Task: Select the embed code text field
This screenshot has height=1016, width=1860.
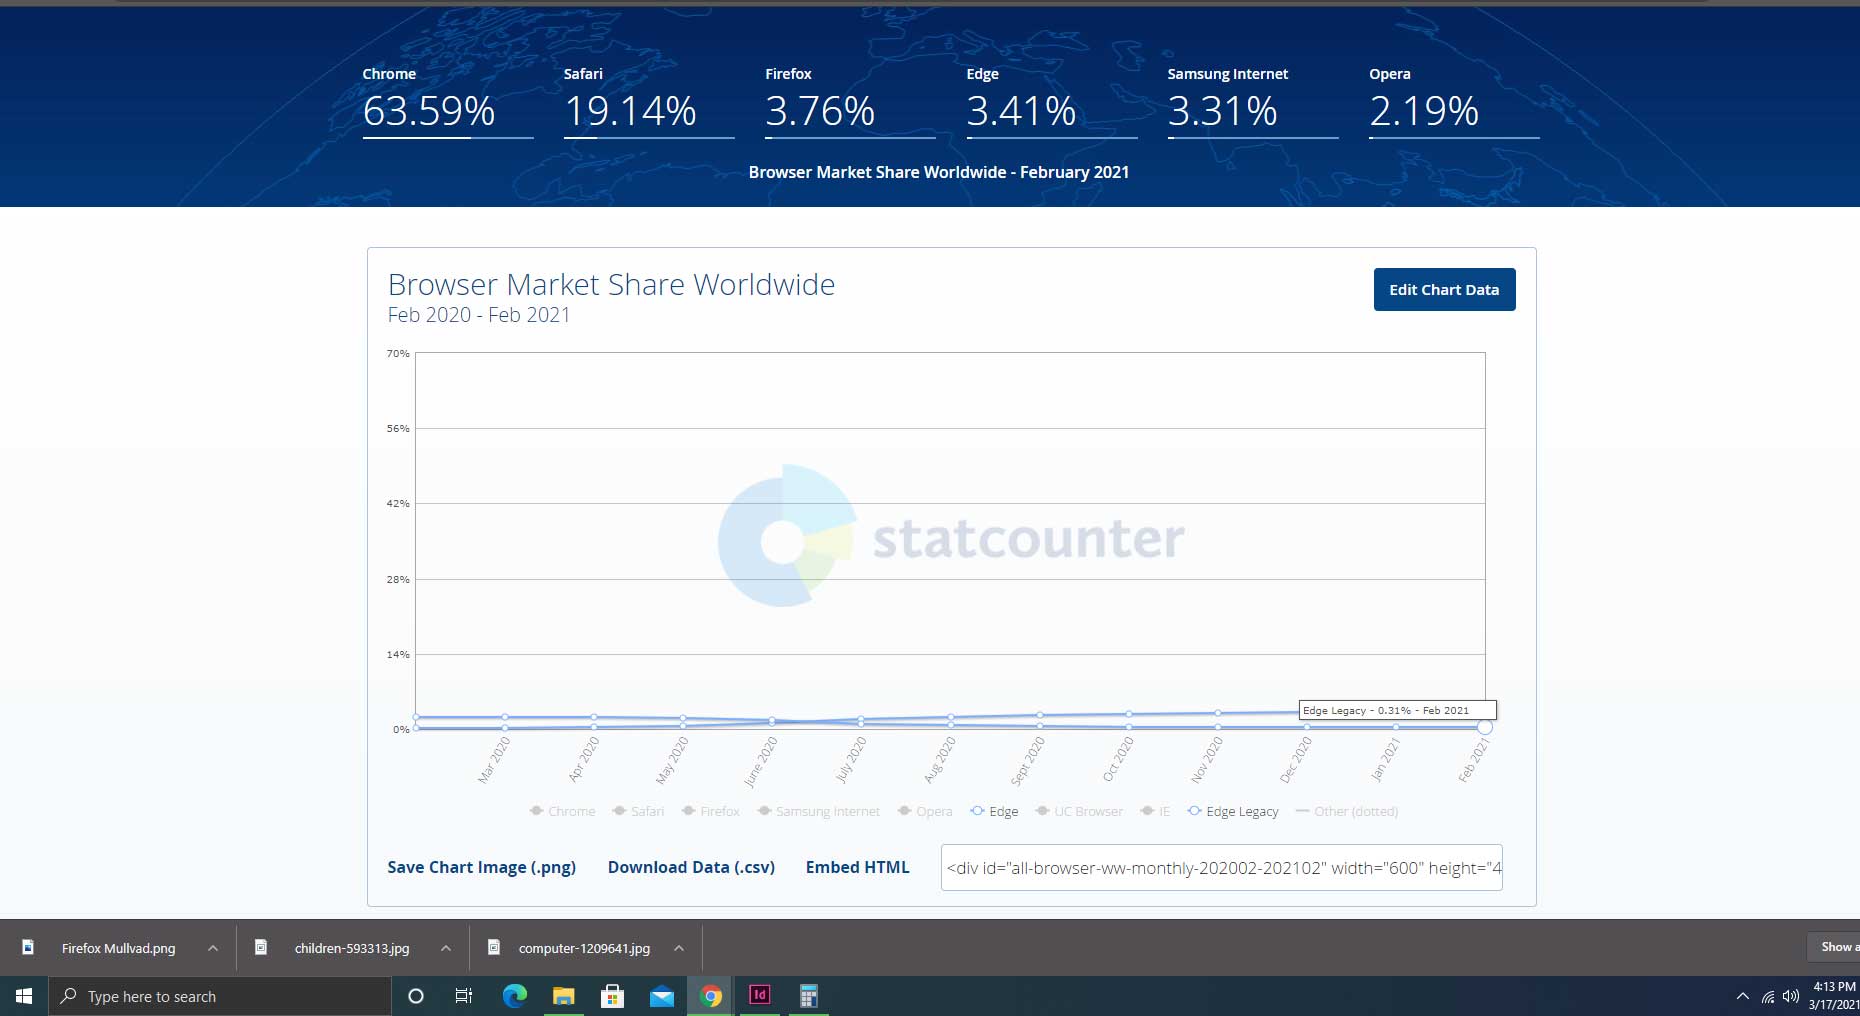Action: click(1221, 868)
